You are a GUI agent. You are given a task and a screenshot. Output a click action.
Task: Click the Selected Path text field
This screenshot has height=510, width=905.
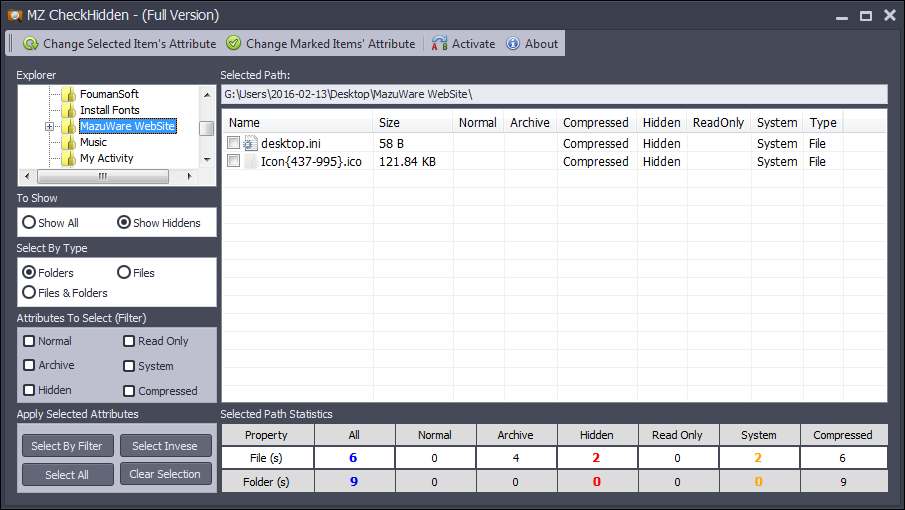[x=554, y=94]
